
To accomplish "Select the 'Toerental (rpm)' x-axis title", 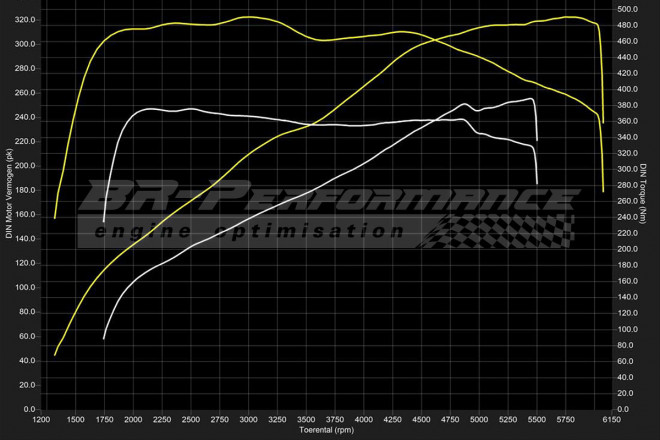I will point(327,430).
